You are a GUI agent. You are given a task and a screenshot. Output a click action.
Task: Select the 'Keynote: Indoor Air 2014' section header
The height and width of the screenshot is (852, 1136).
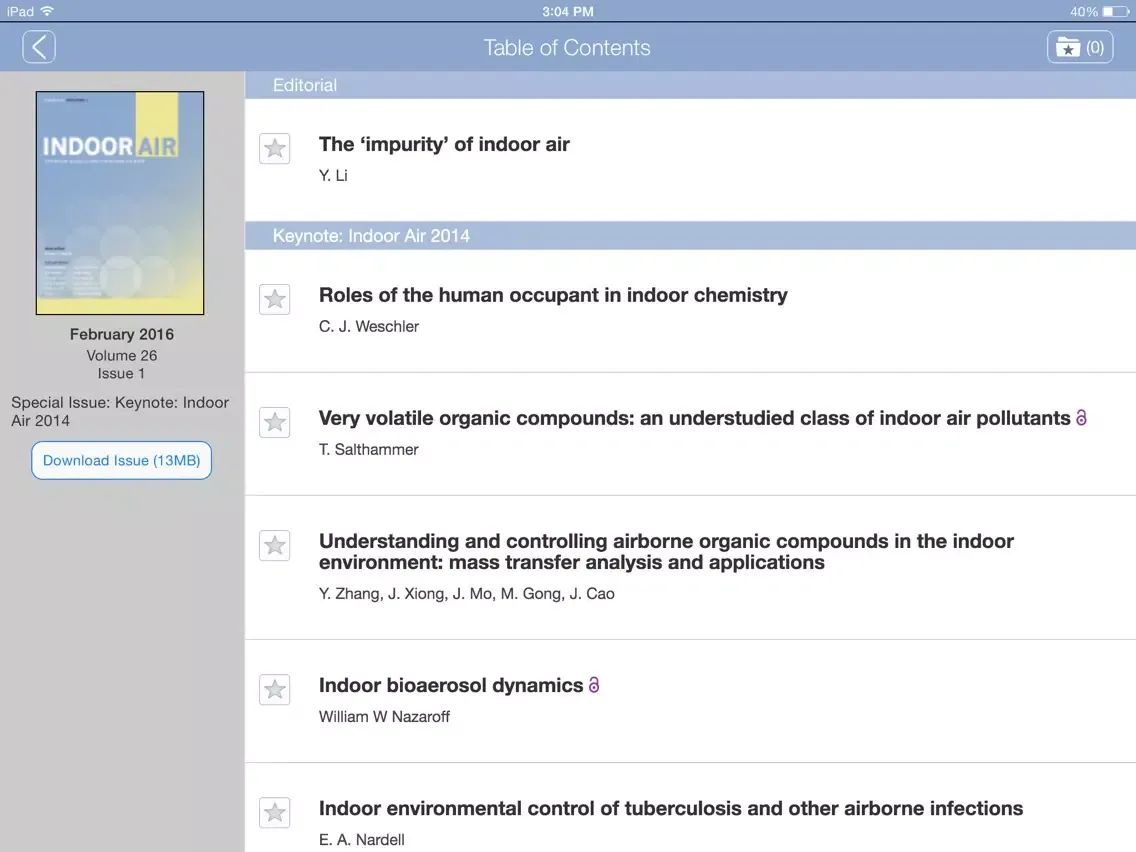[x=690, y=235]
